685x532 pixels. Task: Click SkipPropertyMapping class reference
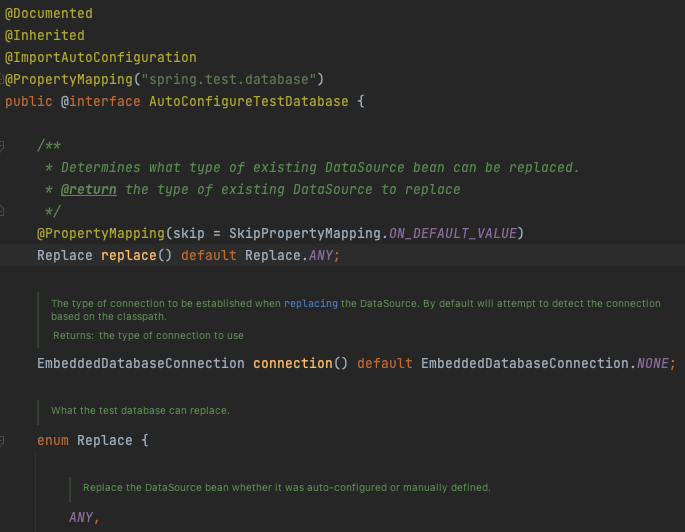pos(305,233)
